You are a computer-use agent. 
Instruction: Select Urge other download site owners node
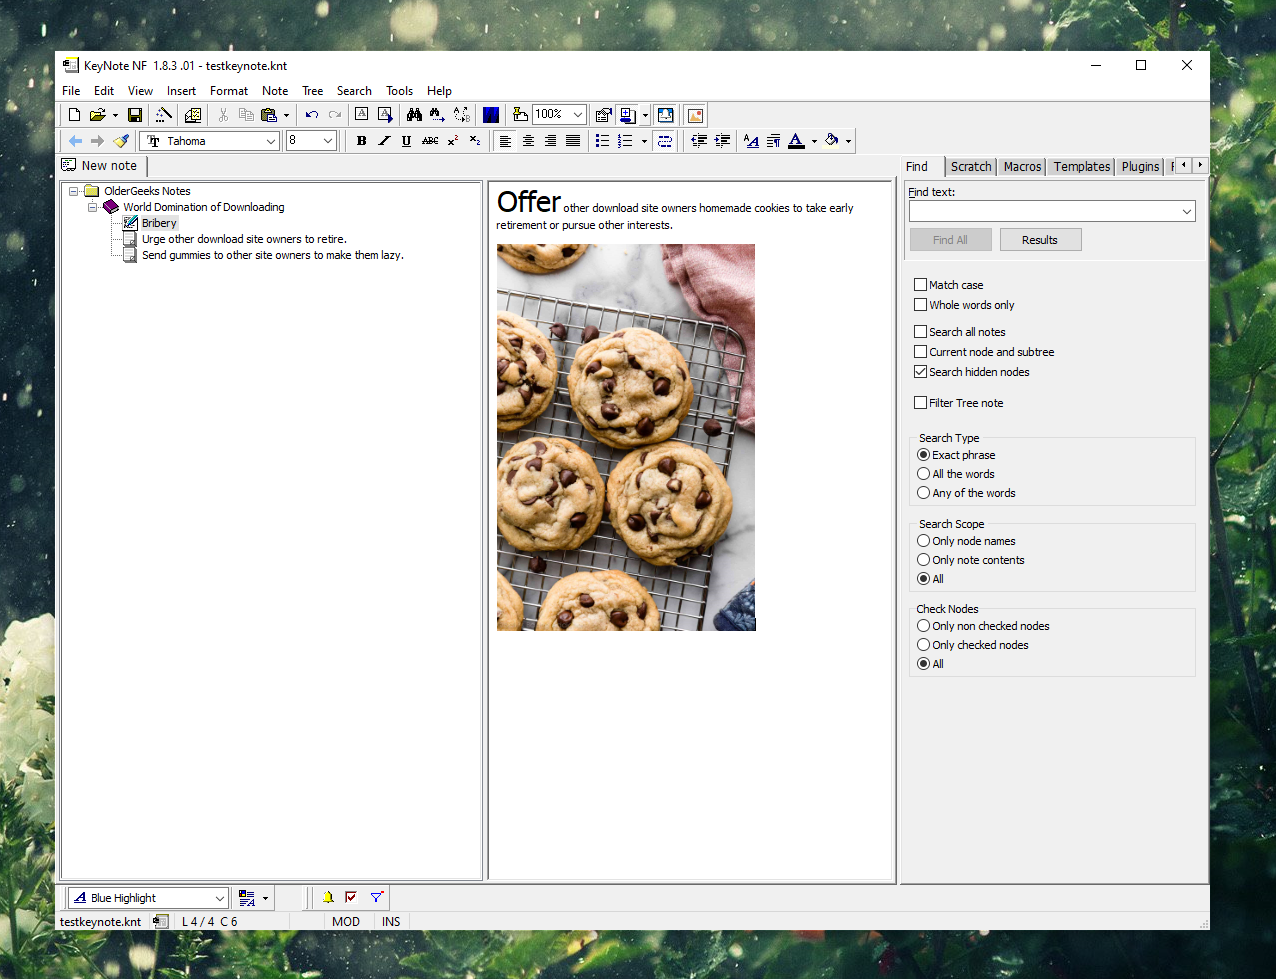(244, 239)
